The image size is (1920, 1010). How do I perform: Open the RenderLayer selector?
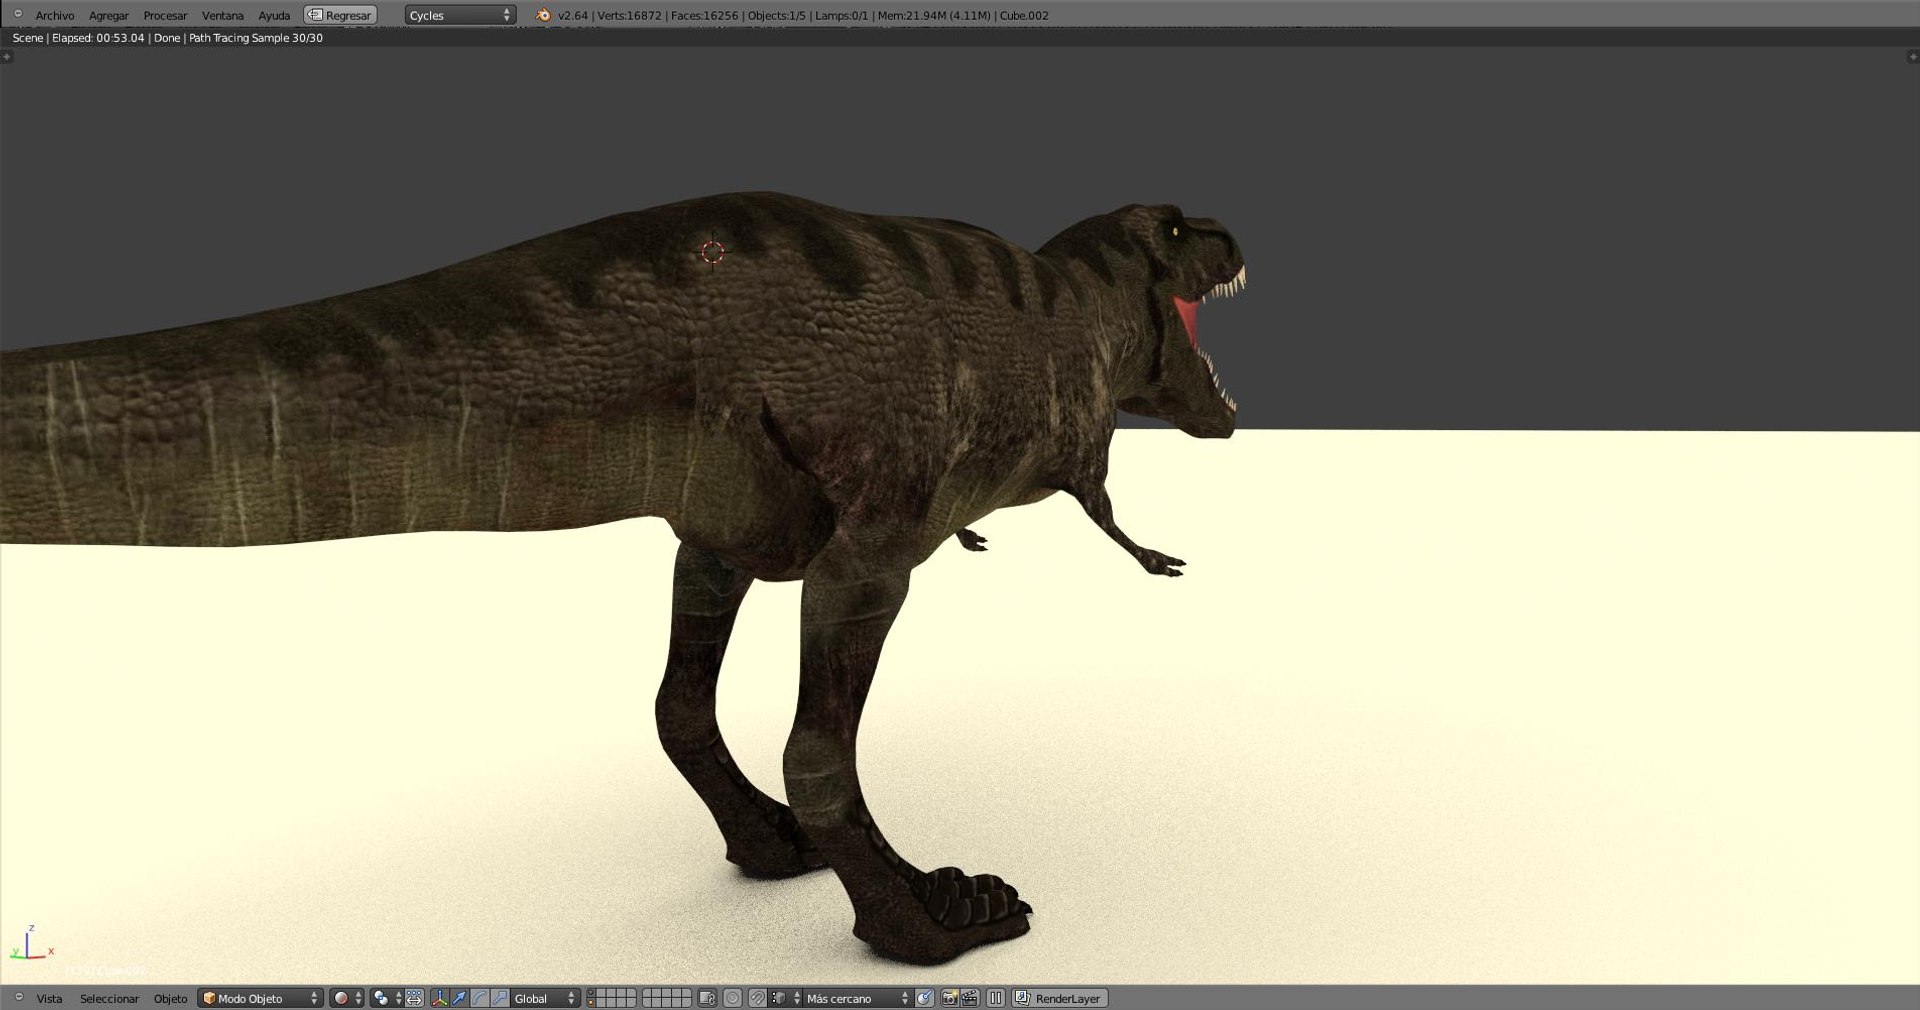(1060, 998)
